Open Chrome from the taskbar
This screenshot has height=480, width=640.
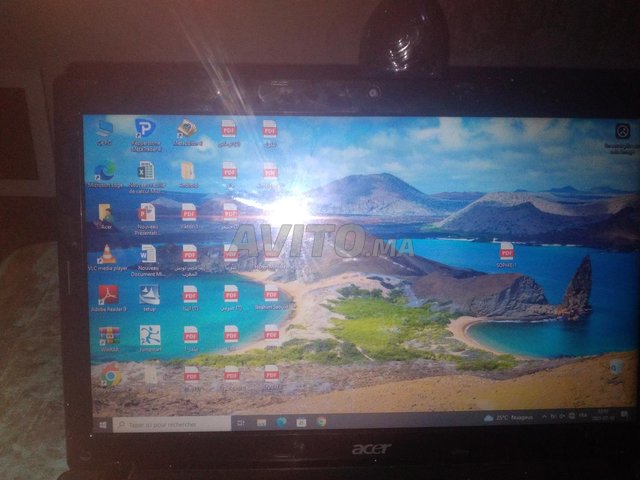pyautogui.click(x=321, y=422)
